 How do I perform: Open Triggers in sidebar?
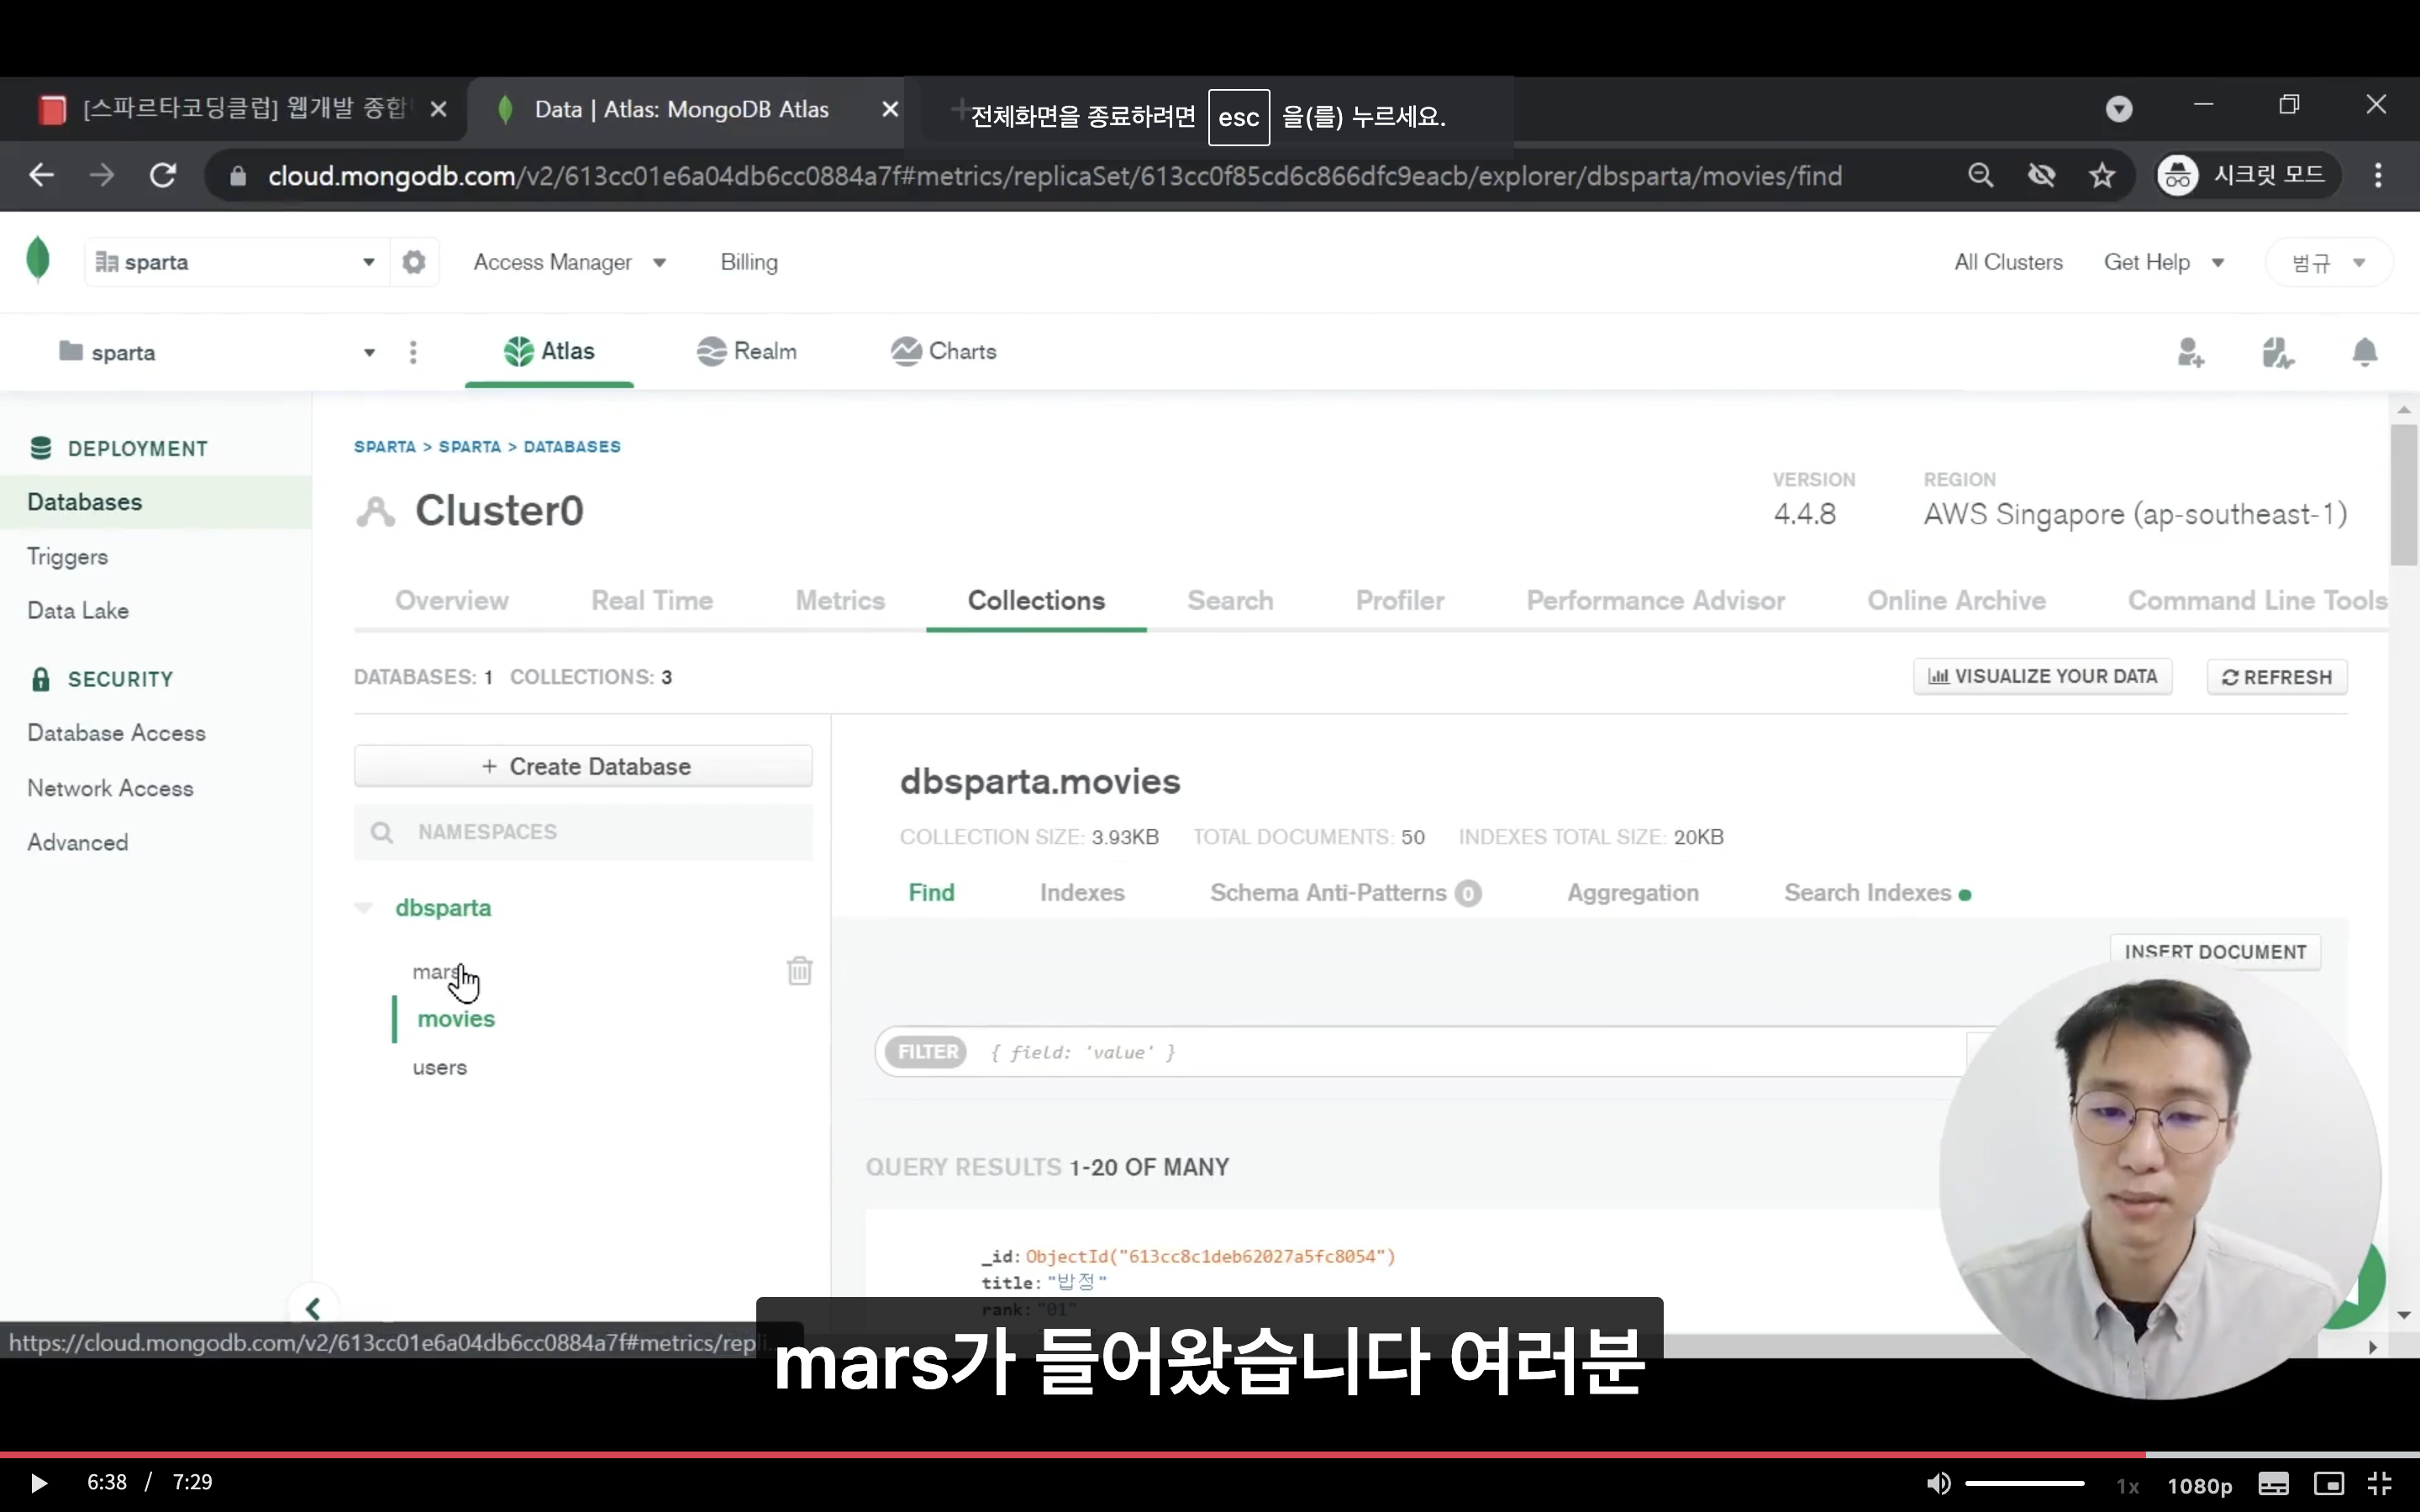coord(67,557)
